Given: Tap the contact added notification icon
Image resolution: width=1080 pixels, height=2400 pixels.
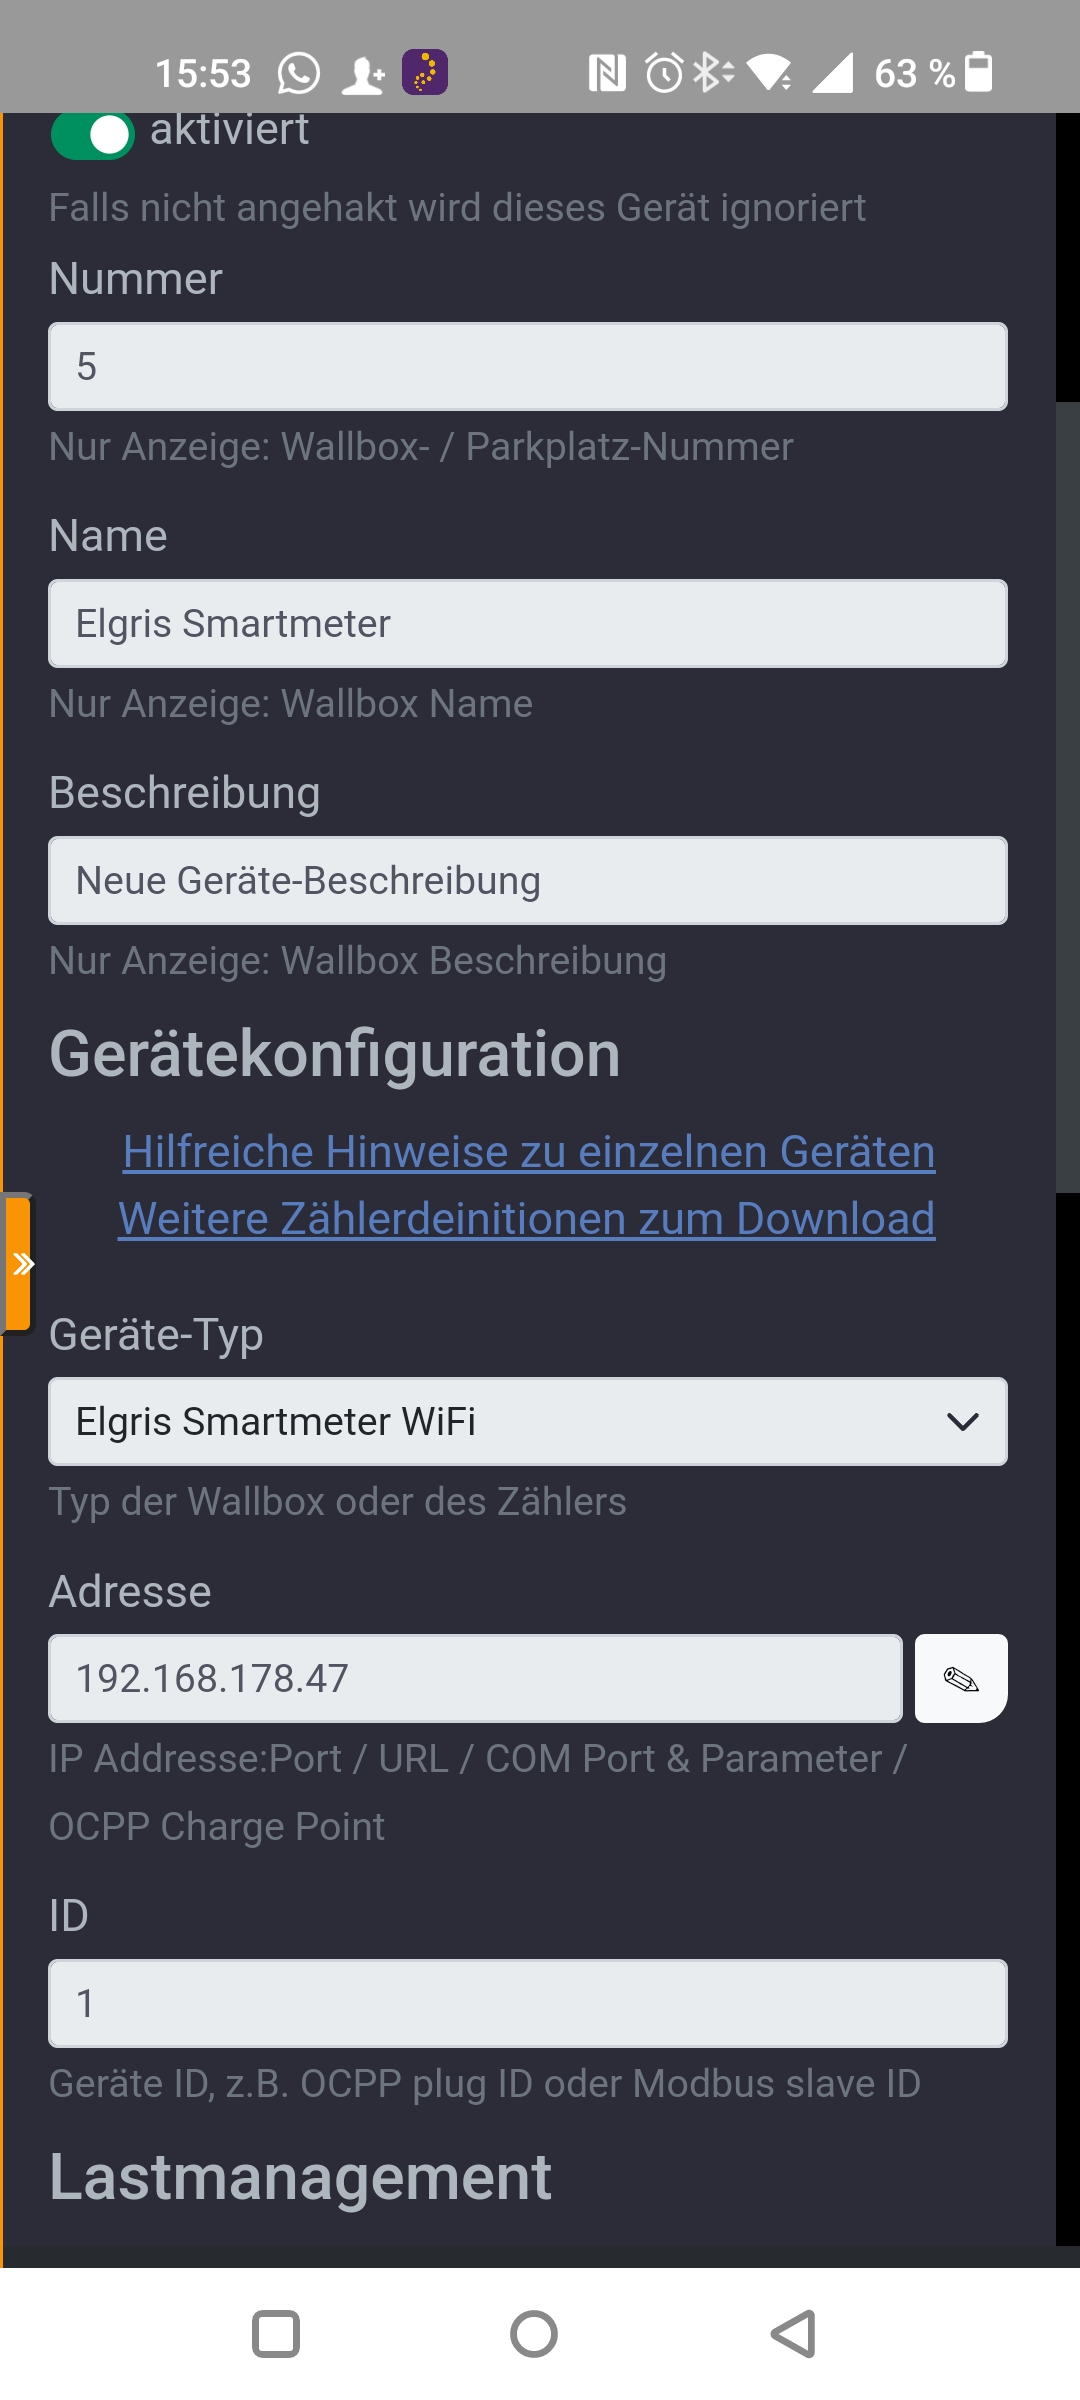Looking at the screenshot, I should click(x=363, y=74).
